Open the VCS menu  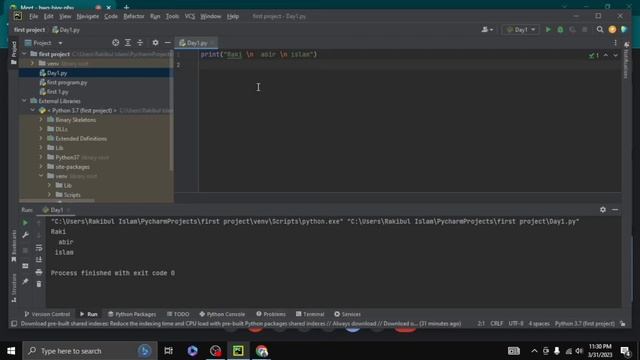(190, 16)
